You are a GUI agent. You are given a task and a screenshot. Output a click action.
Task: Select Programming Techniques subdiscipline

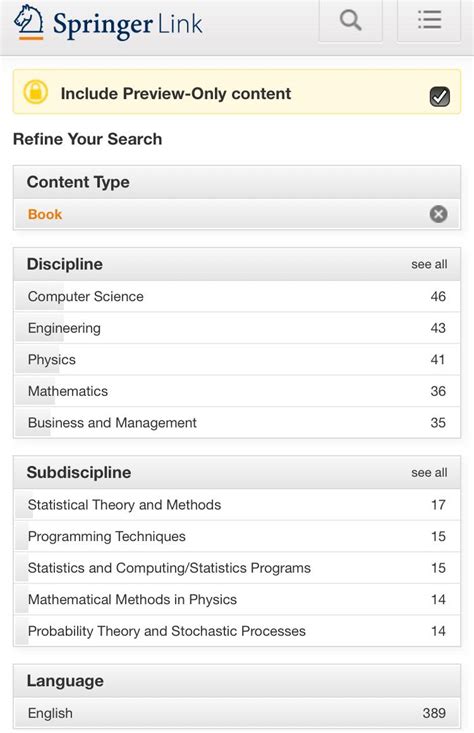click(x=237, y=536)
